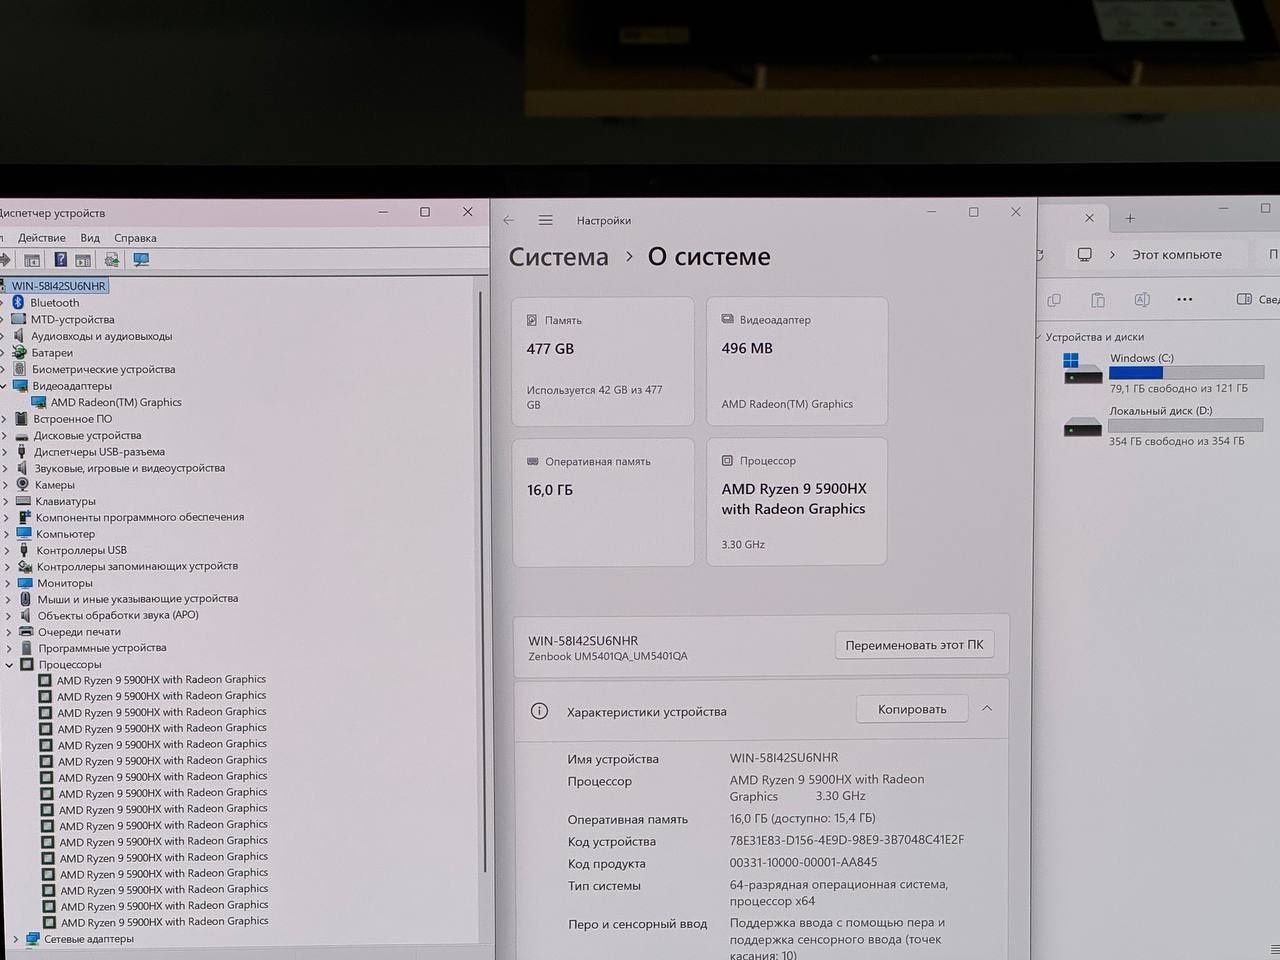
Task: Click the Клавиатуры keyboard icon
Action: coord(24,501)
